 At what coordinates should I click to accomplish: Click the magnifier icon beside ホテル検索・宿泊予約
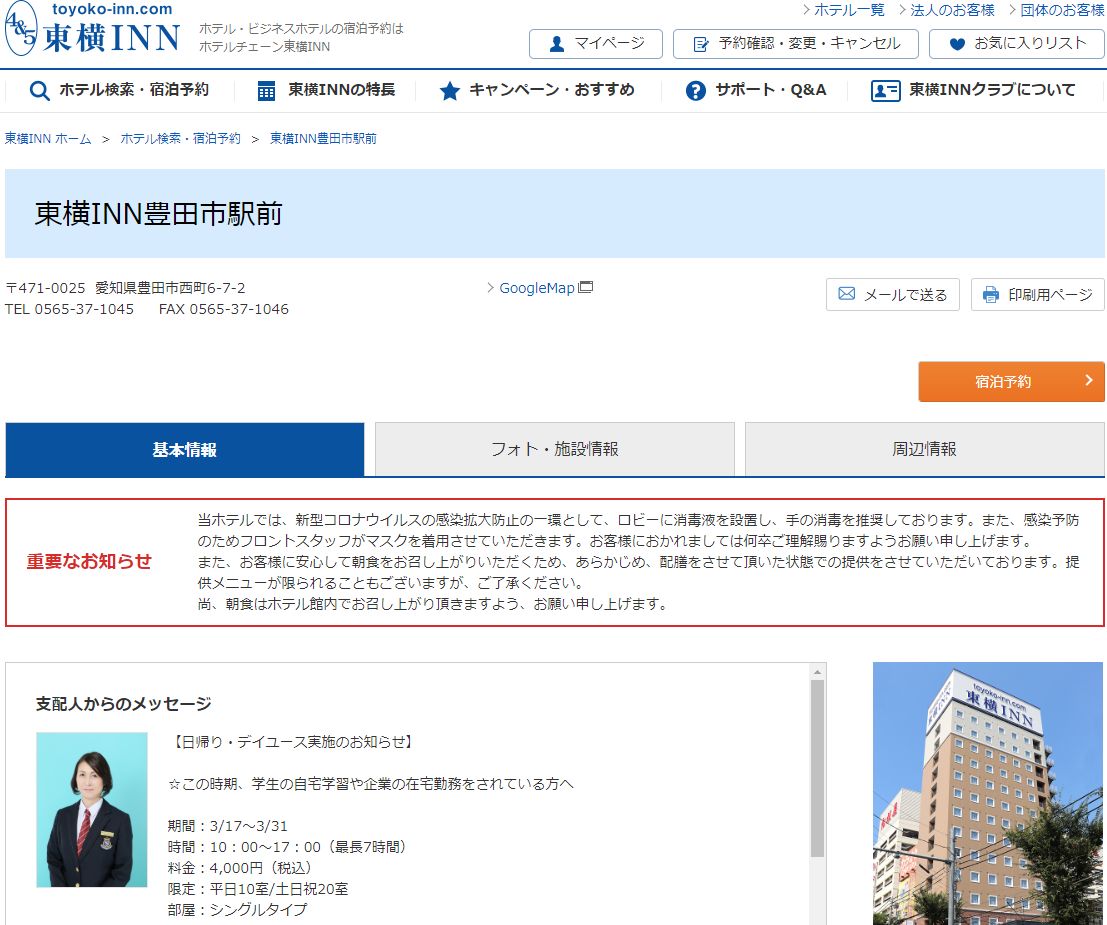(40, 90)
